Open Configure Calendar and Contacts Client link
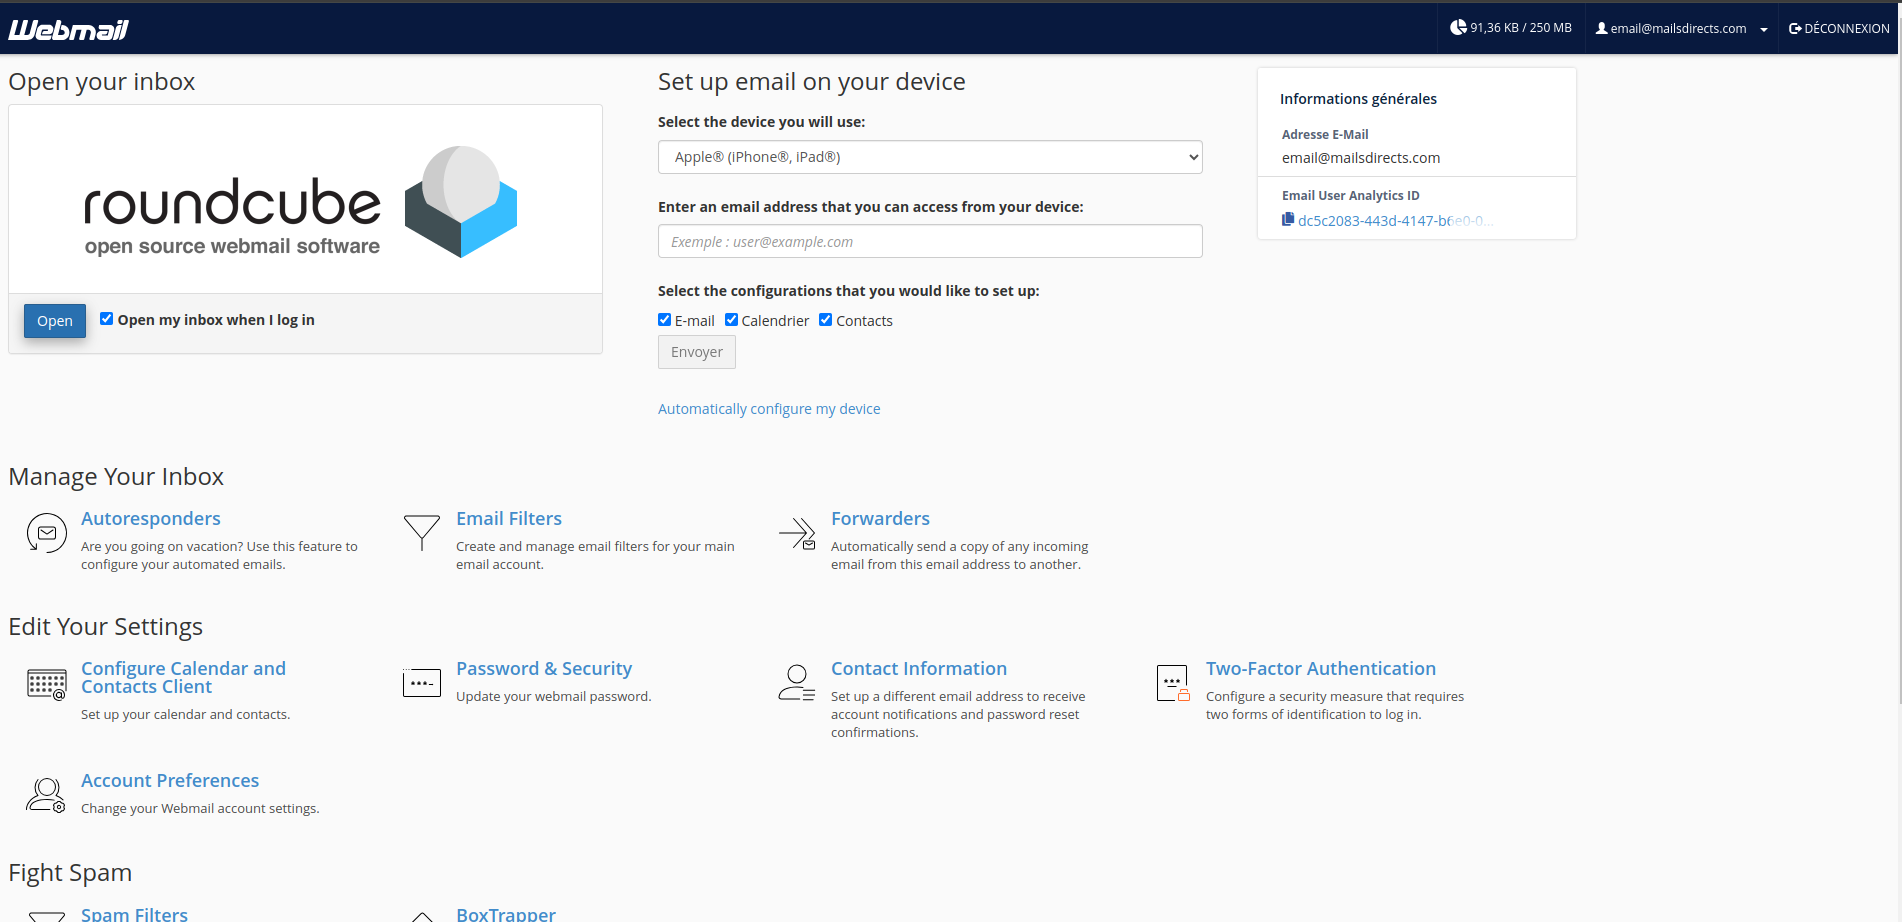 (183, 677)
